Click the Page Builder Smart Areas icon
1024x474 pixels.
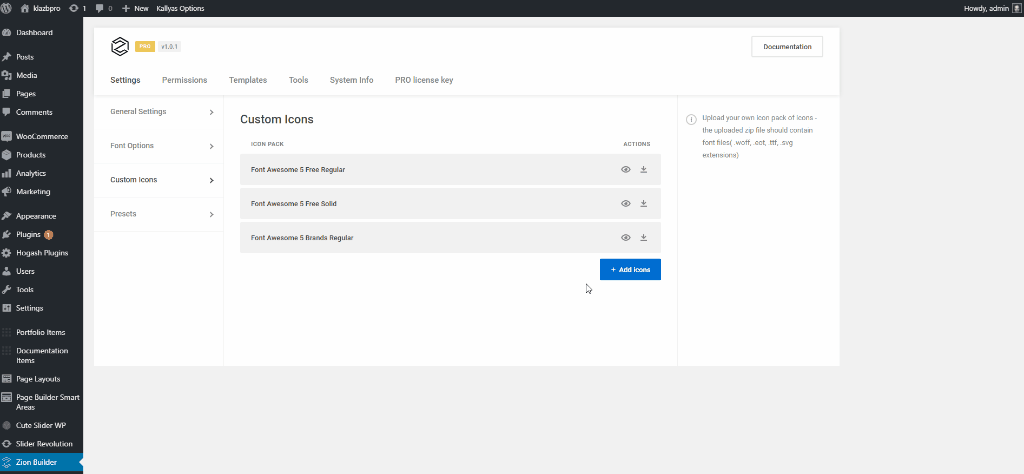pyautogui.click(x=7, y=397)
